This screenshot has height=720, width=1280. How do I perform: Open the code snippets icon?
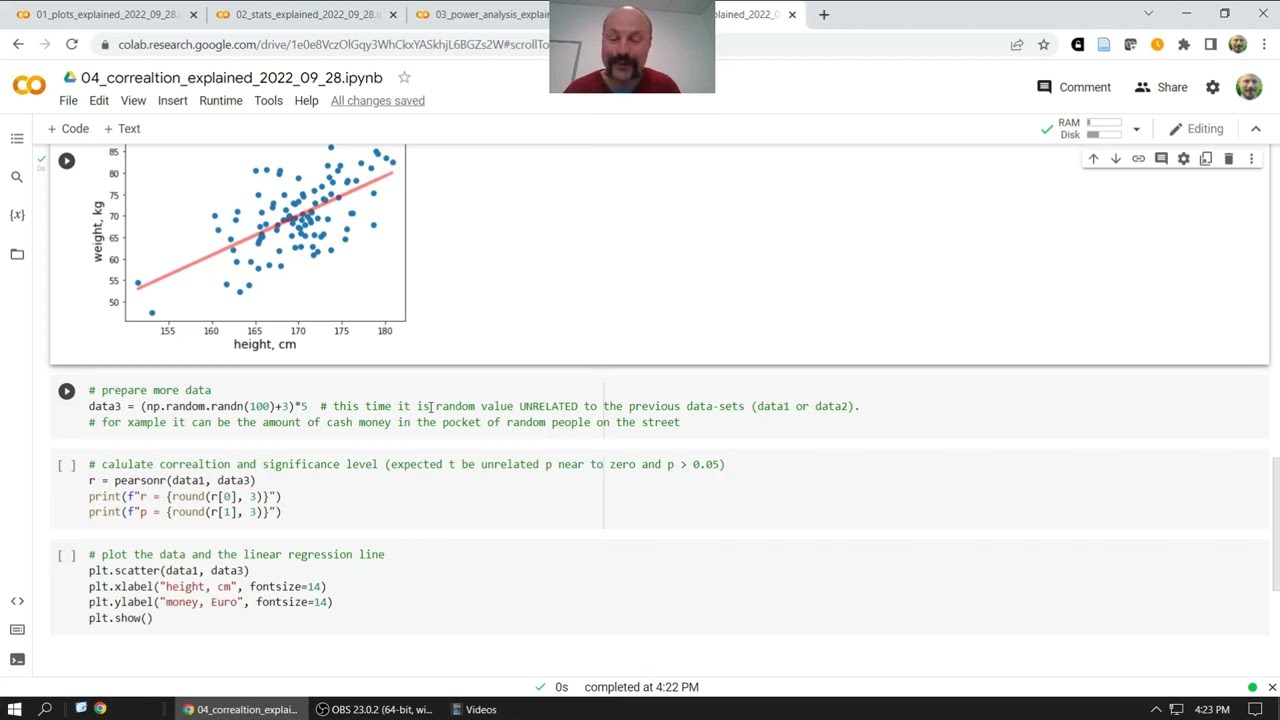17,601
